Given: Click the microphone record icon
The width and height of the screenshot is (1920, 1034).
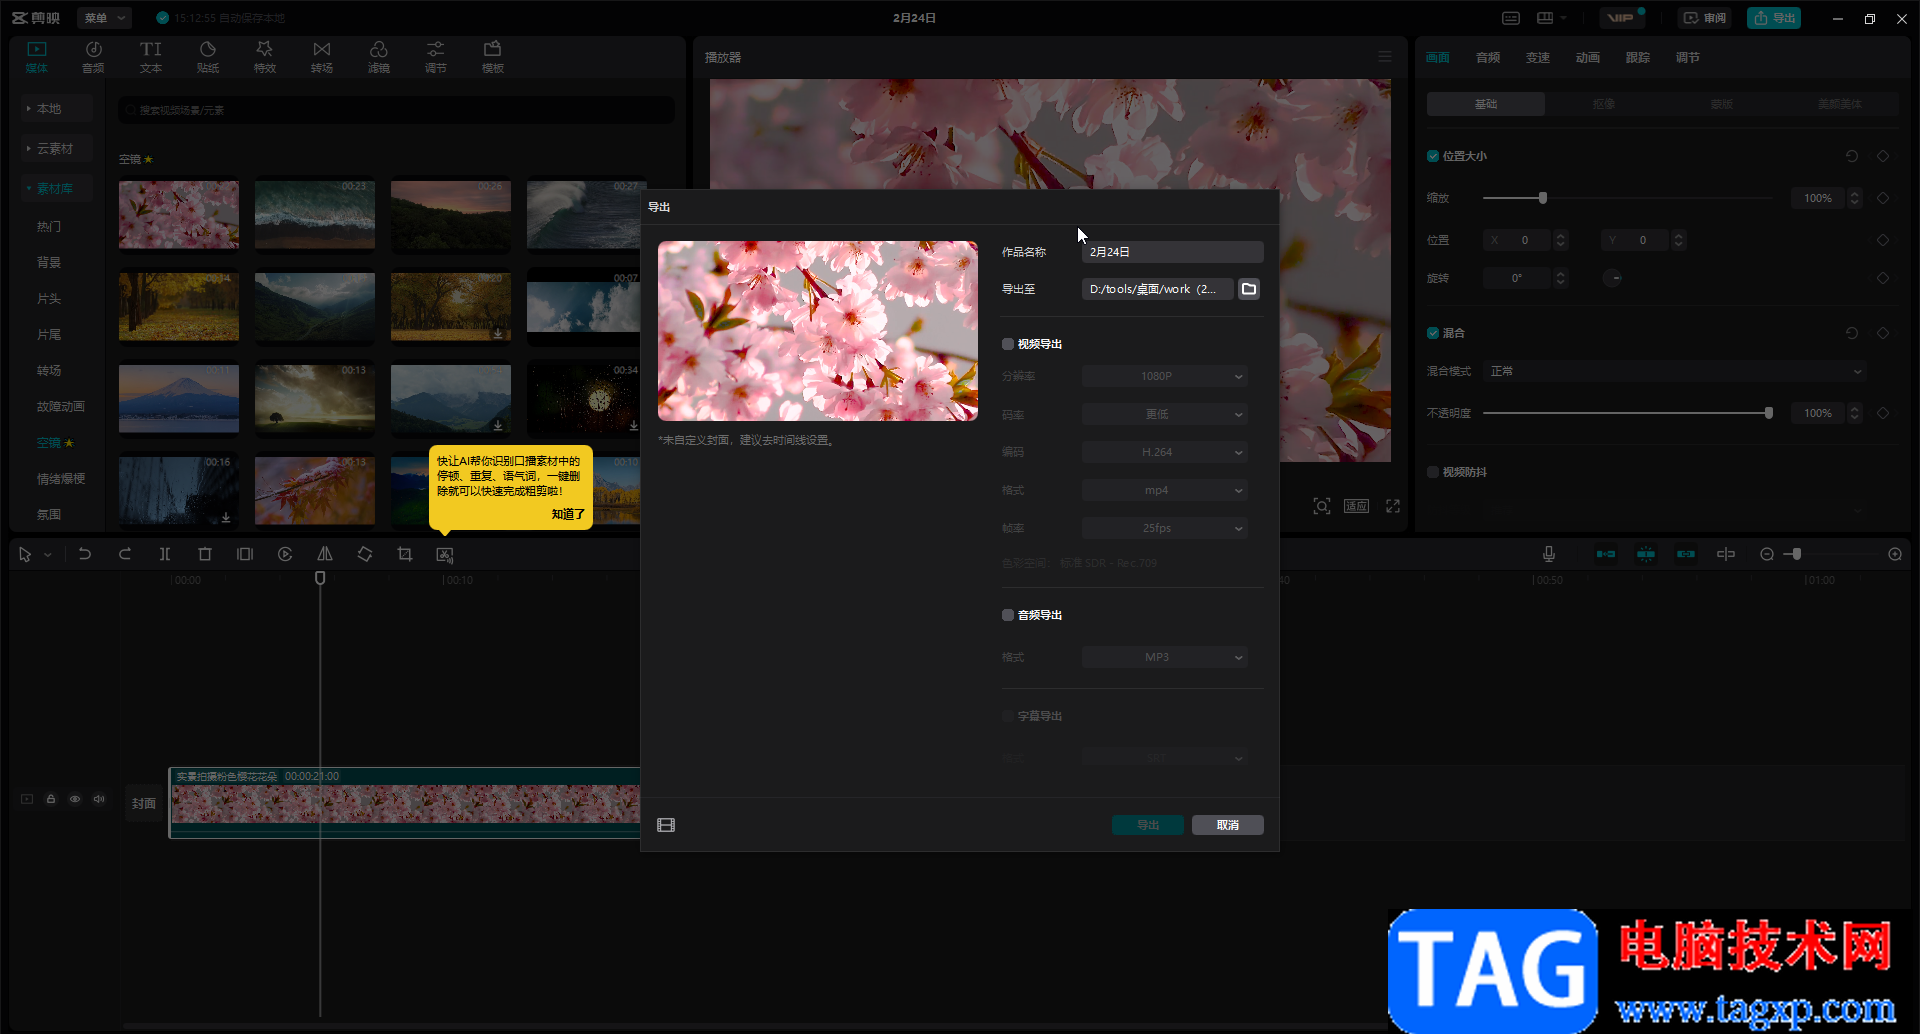Looking at the screenshot, I should 1549,554.
